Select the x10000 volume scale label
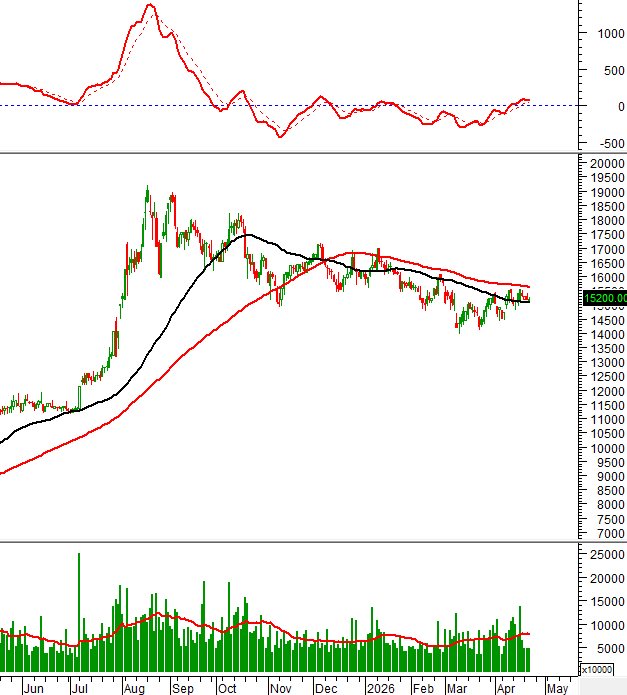Viewport: 627px width, 695px height. 599,669
